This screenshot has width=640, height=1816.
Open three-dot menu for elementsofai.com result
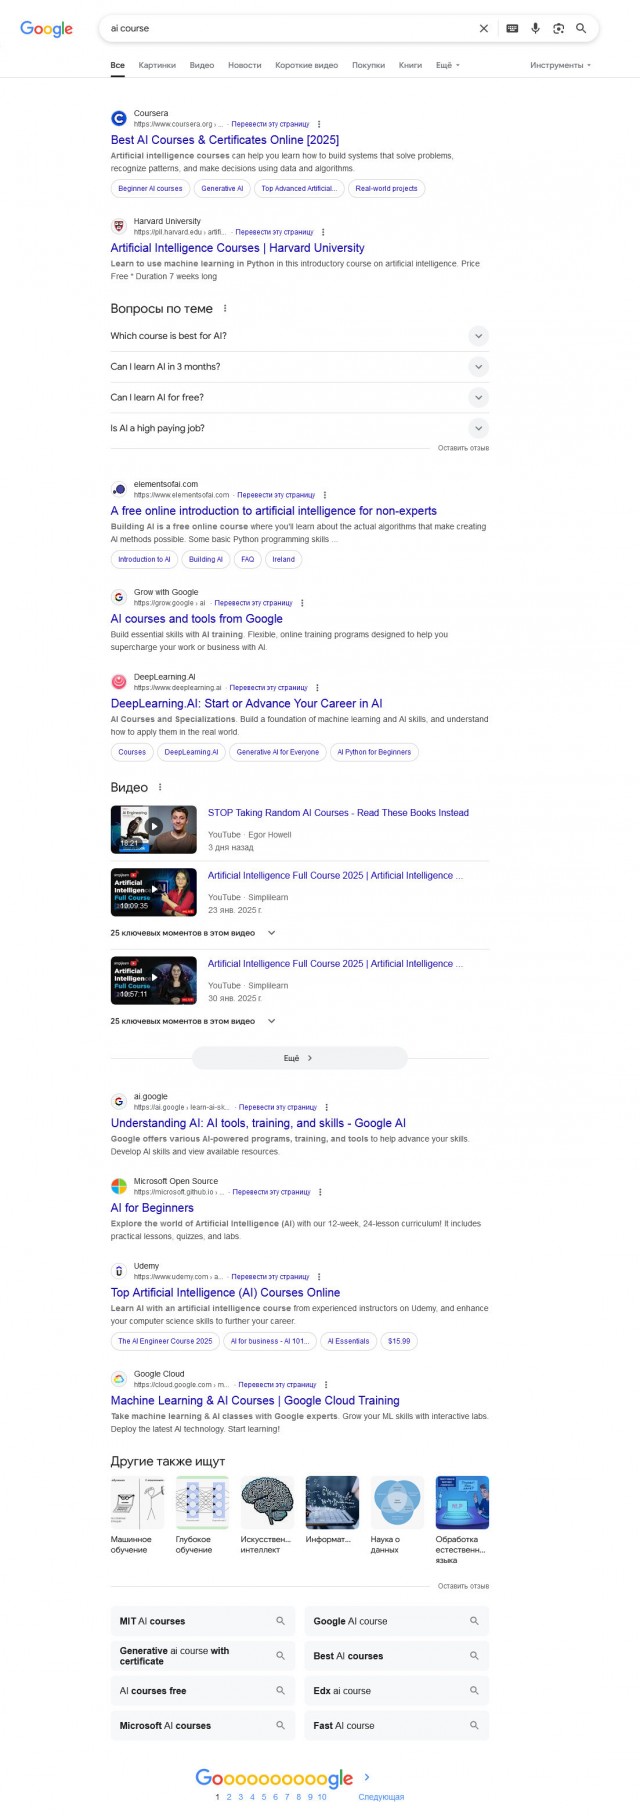[x=325, y=495]
